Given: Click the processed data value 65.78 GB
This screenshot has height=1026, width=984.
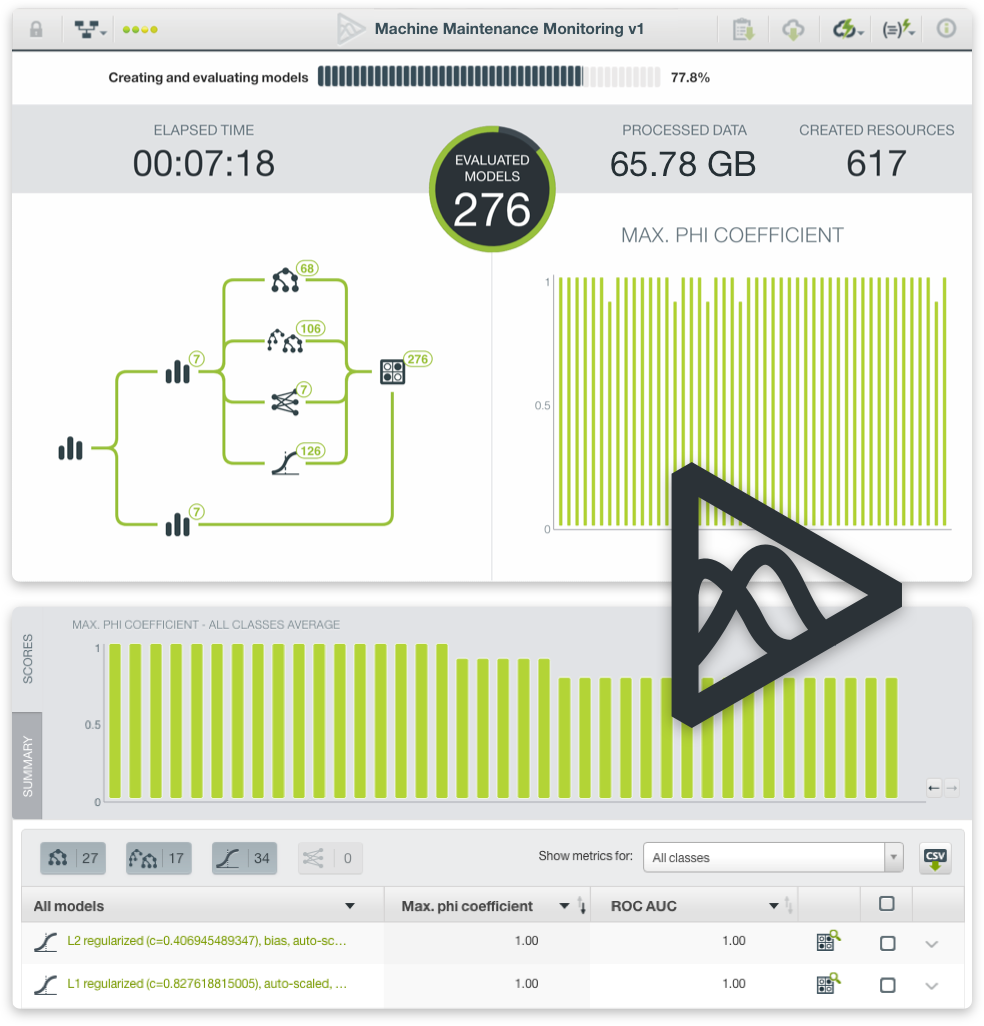Looking at the screenshot, I should 683,164.
